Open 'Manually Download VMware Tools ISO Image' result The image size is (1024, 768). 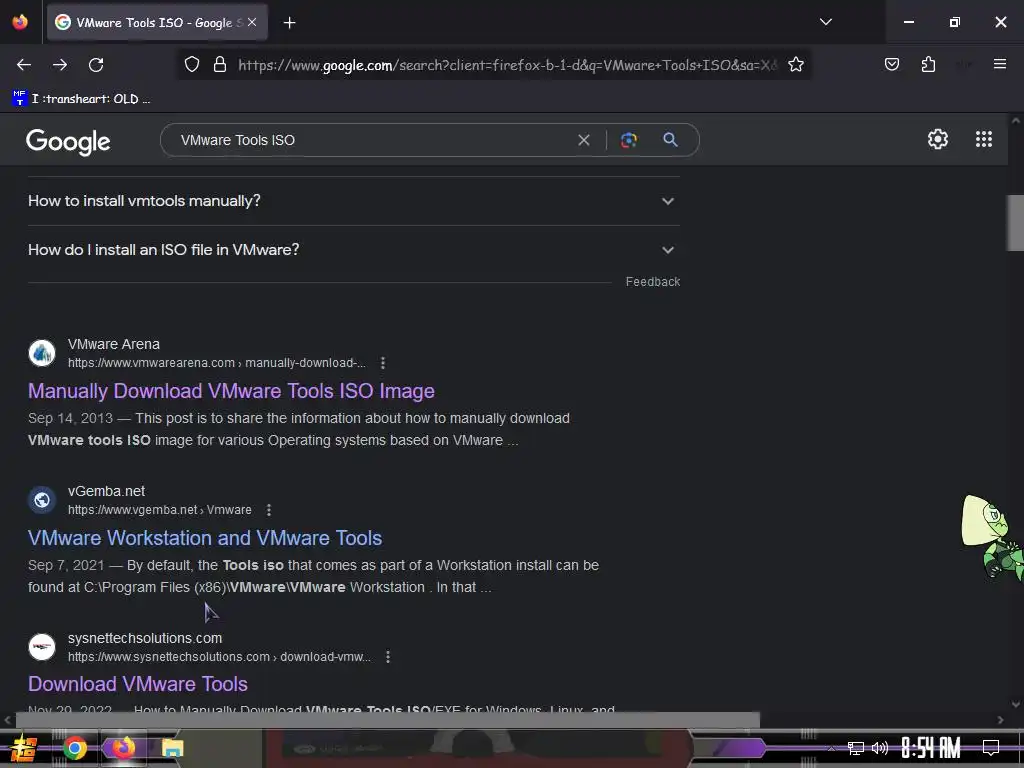[x=231, y=391]
